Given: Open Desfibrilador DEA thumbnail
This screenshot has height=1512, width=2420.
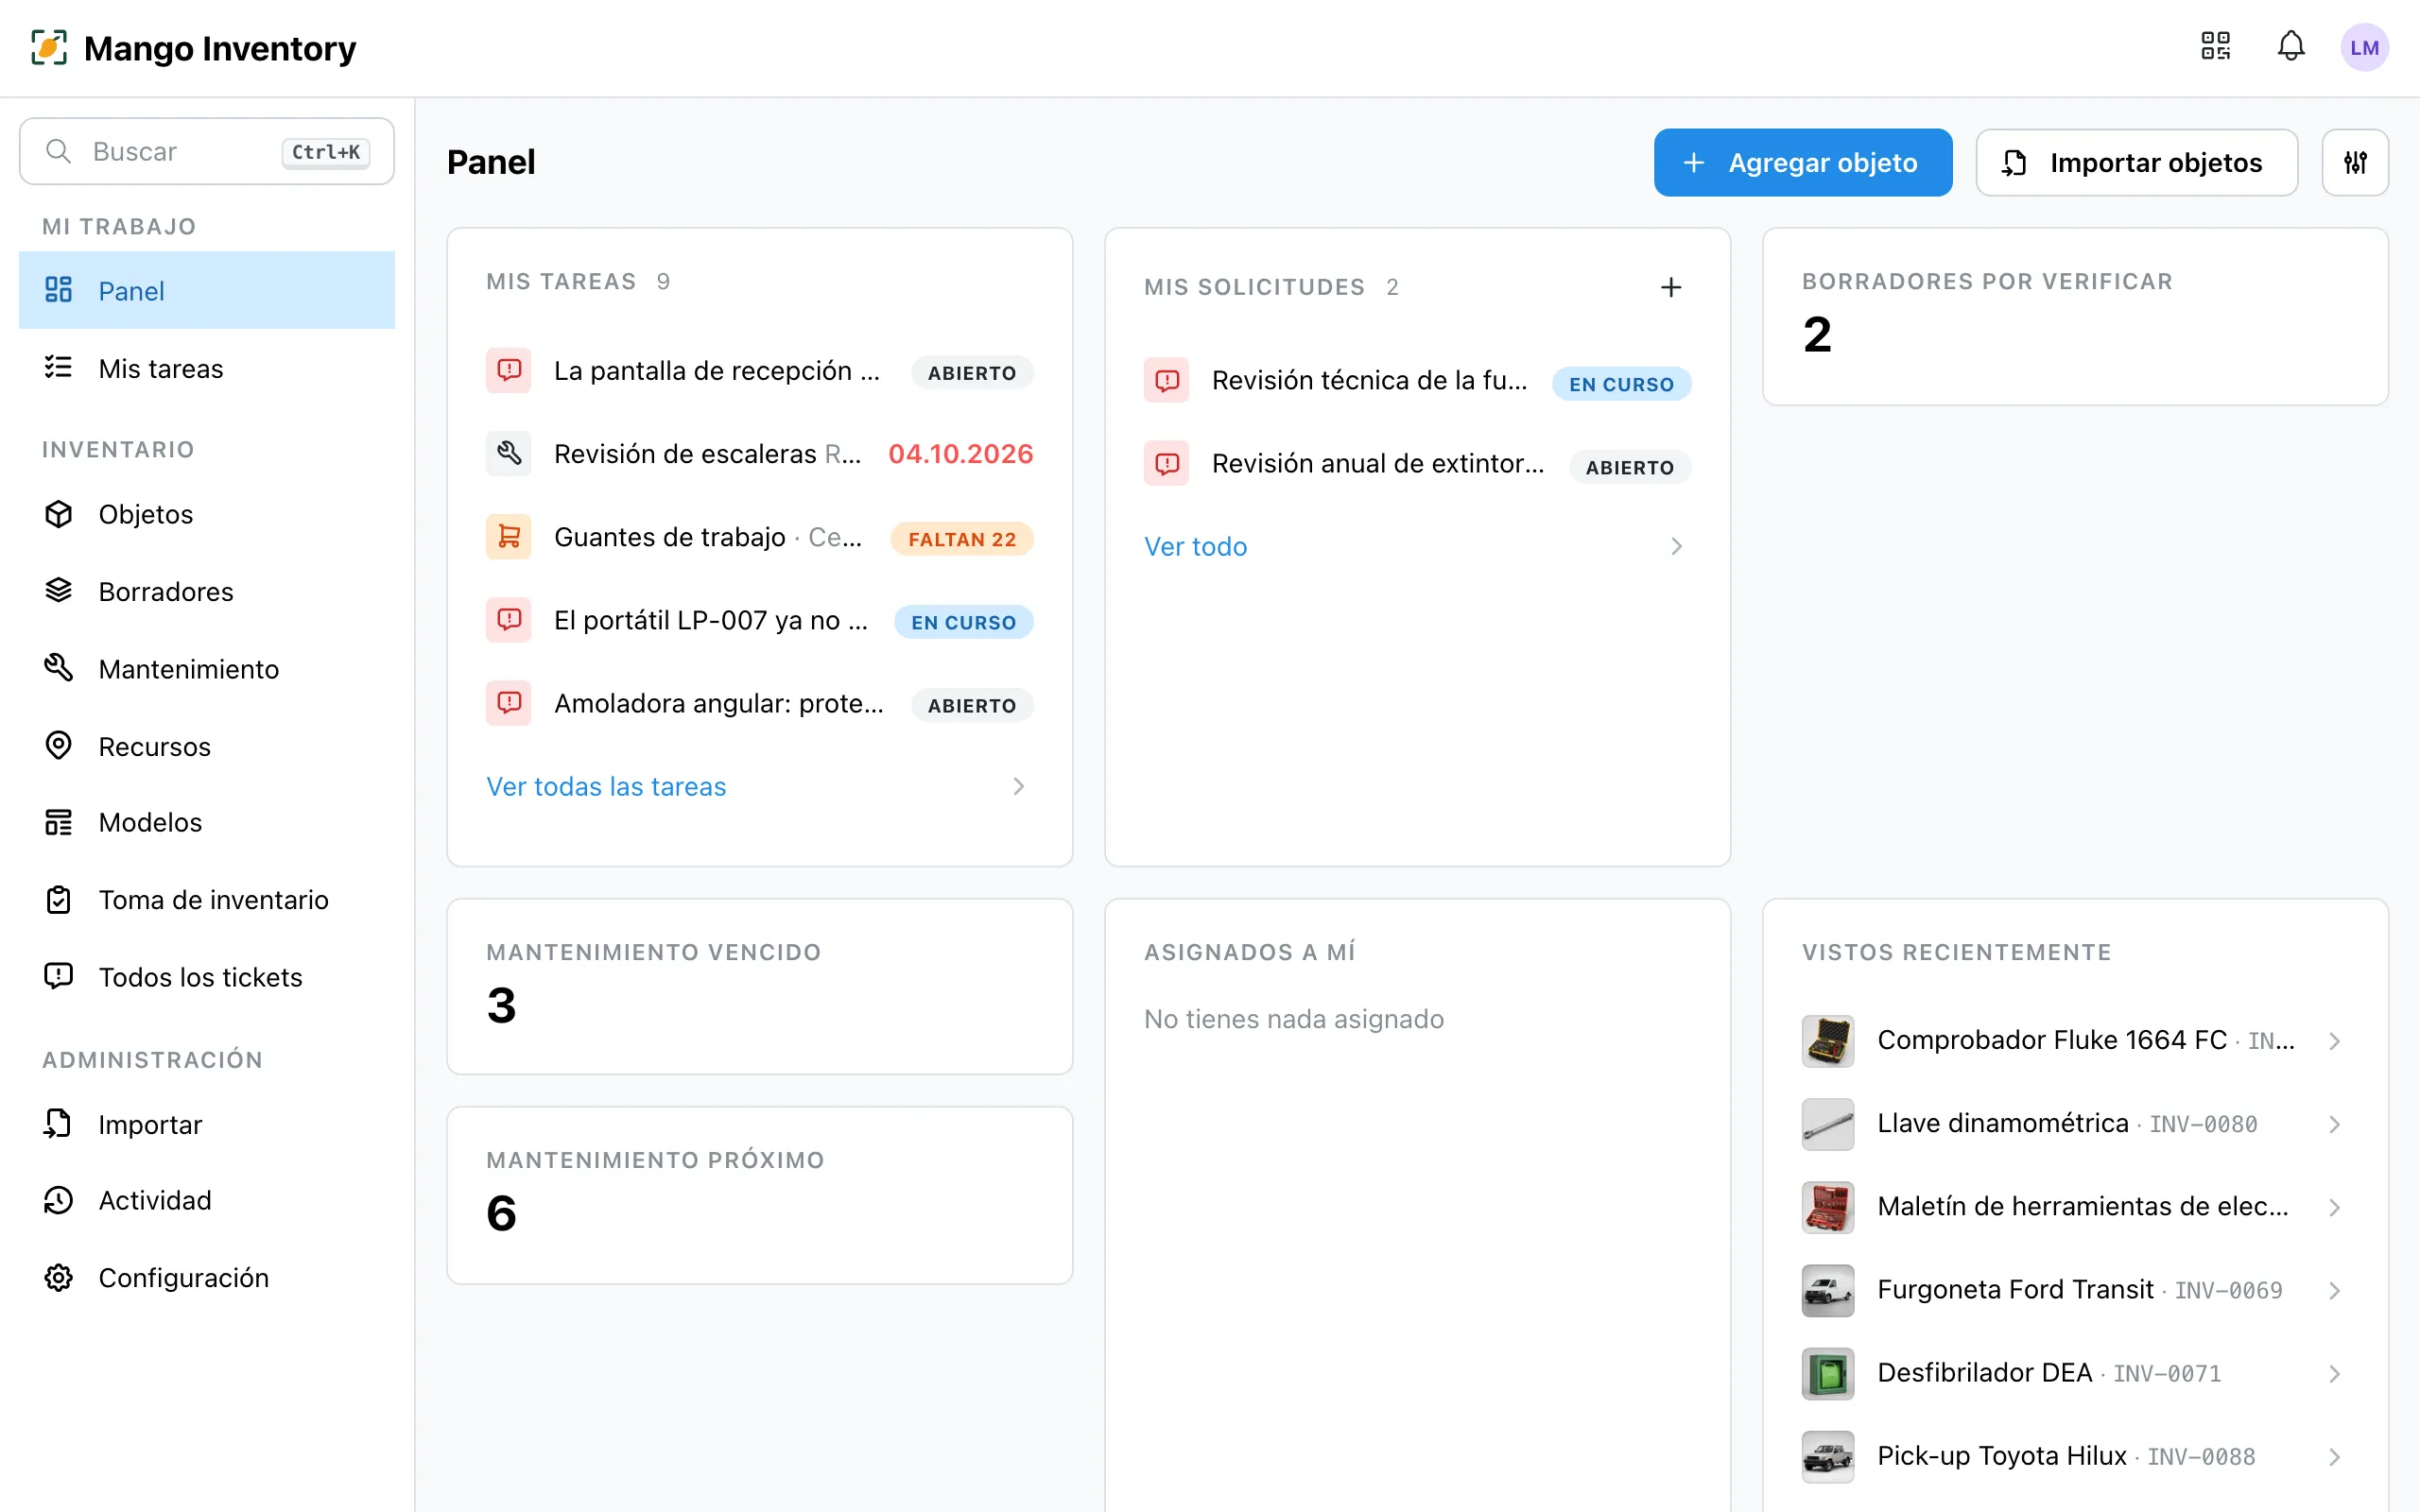Looking at the screenshot, I should click(1828, 1374).
